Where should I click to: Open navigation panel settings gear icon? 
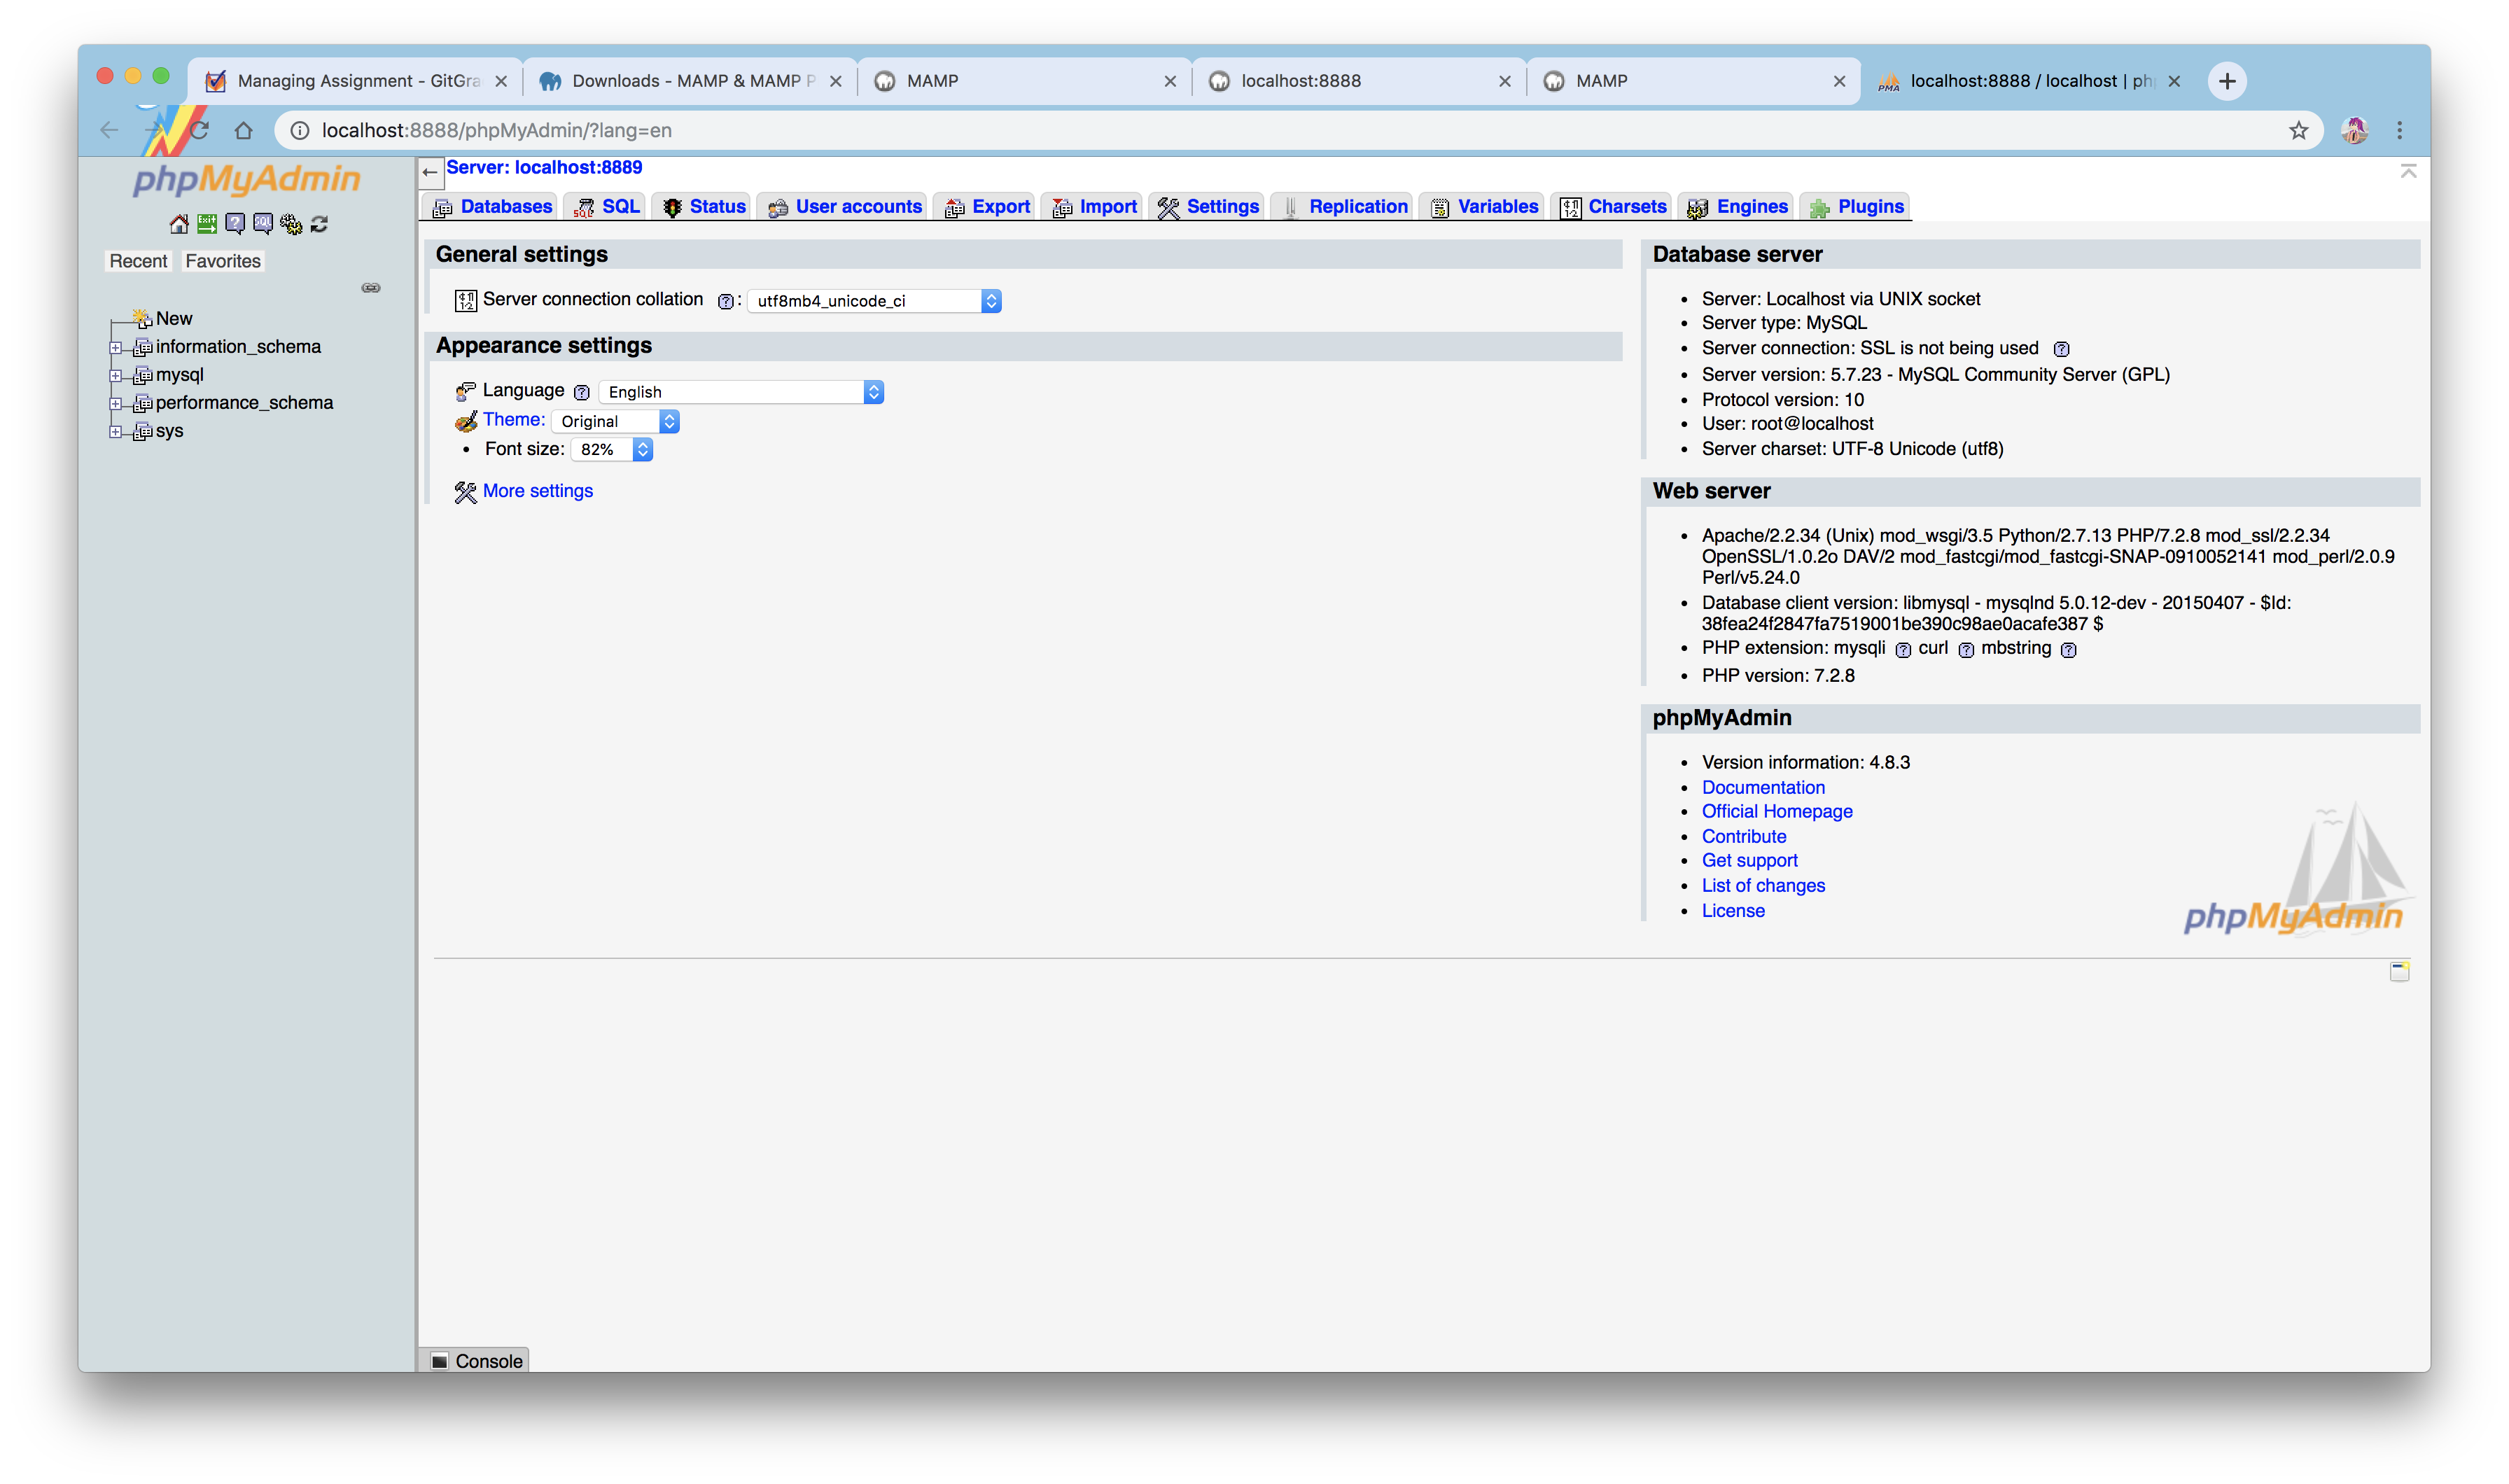291,224
